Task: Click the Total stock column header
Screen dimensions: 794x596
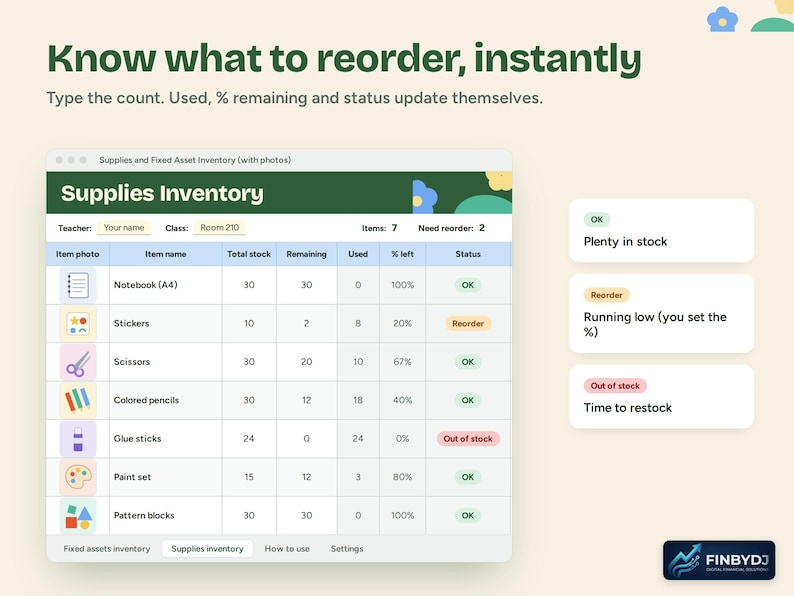Action: click(249, 254)
